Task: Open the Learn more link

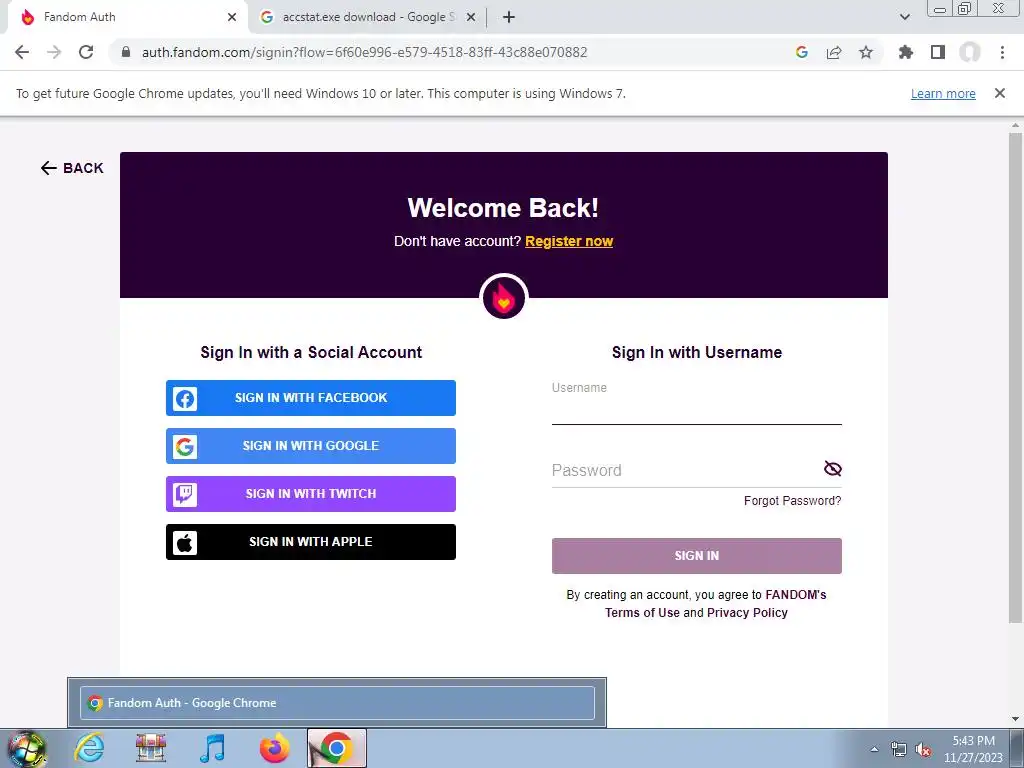Action: [x=943, y=93]
